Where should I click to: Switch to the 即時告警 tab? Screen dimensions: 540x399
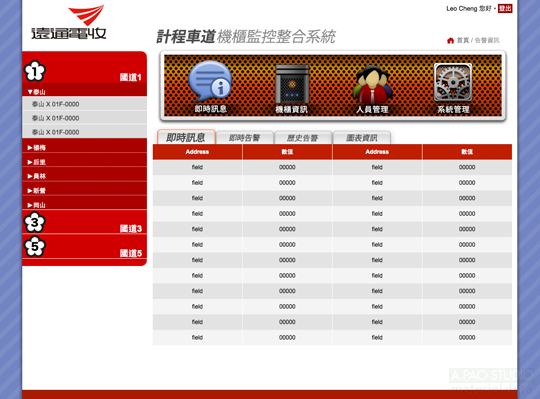click(245, 138)
